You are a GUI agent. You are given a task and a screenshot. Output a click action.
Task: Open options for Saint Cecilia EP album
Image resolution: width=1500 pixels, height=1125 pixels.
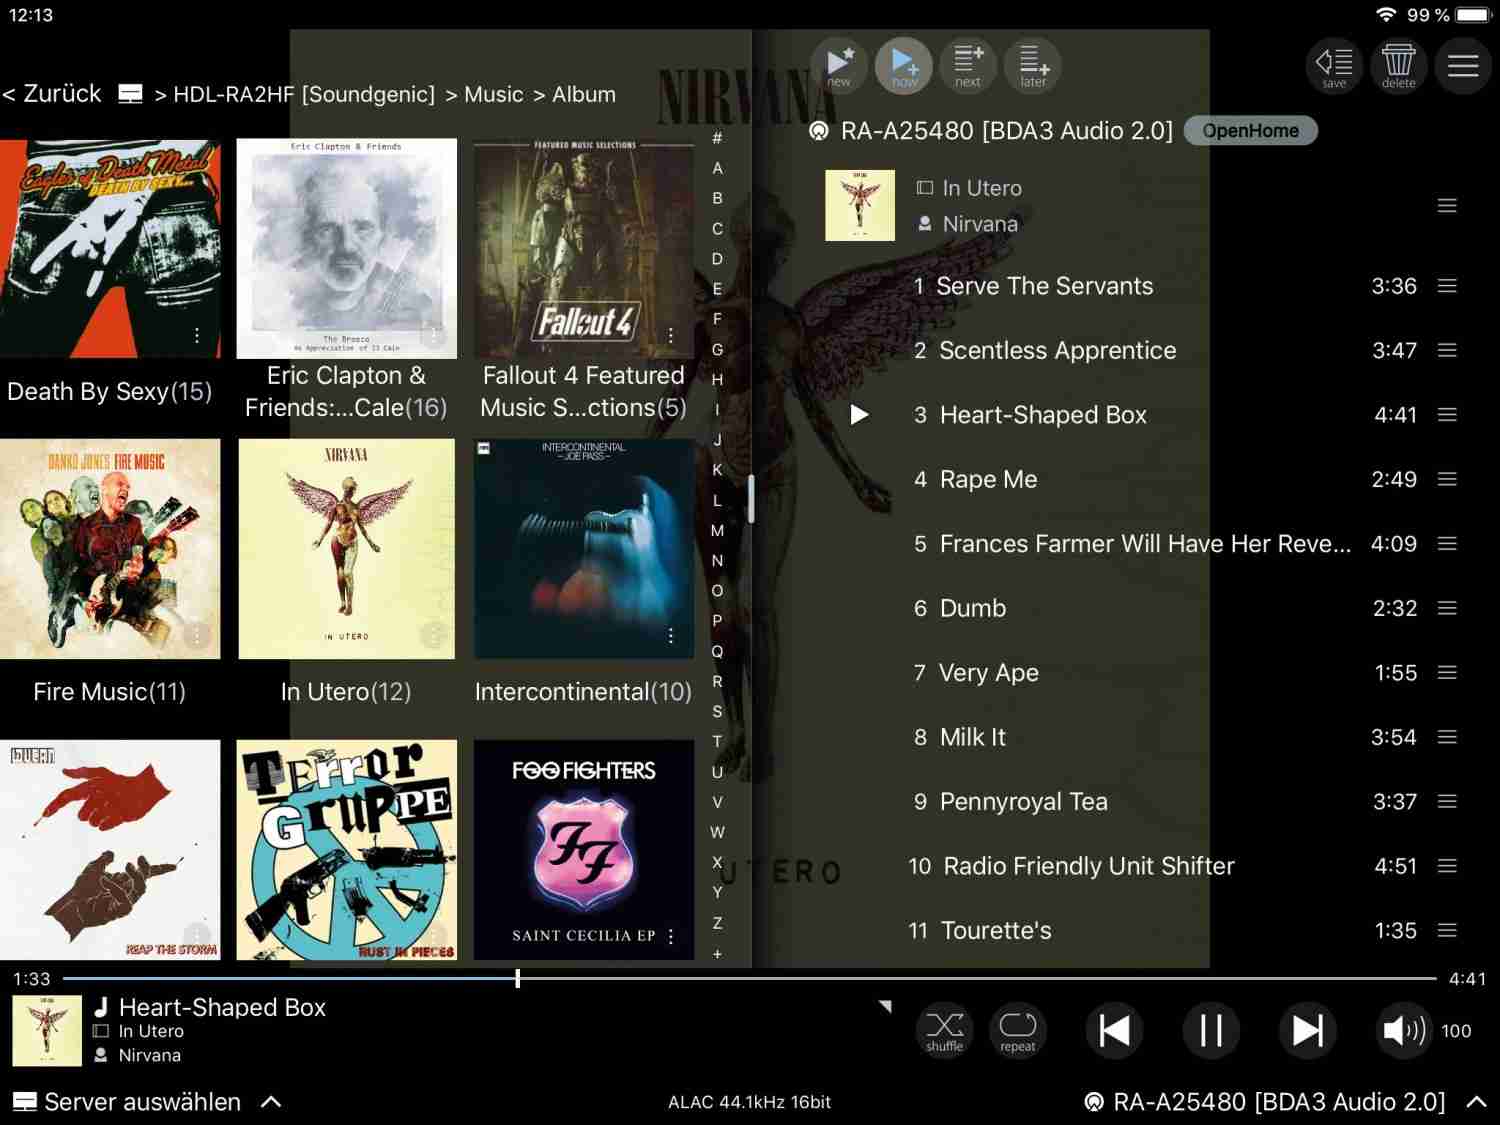point(671,936)
